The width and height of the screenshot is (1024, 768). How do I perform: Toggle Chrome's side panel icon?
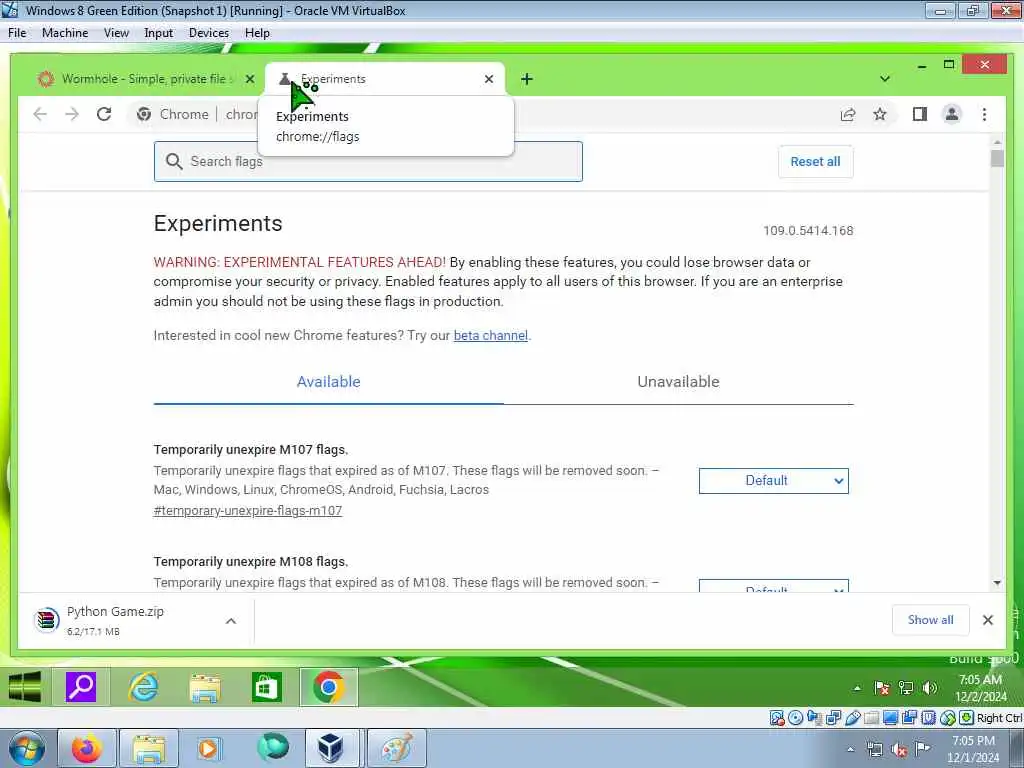coord(920,114)
